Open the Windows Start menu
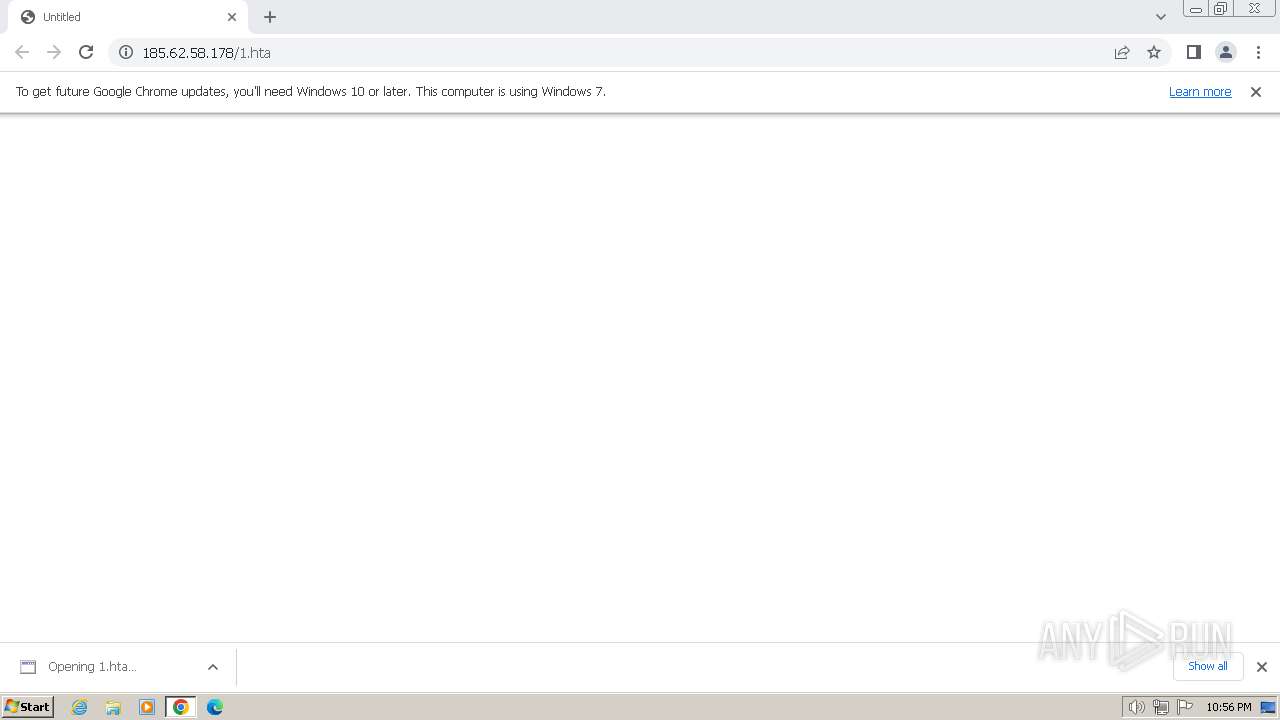This screenshot has height=720, width=1280. pyautogui.click(x=28, y=707)
